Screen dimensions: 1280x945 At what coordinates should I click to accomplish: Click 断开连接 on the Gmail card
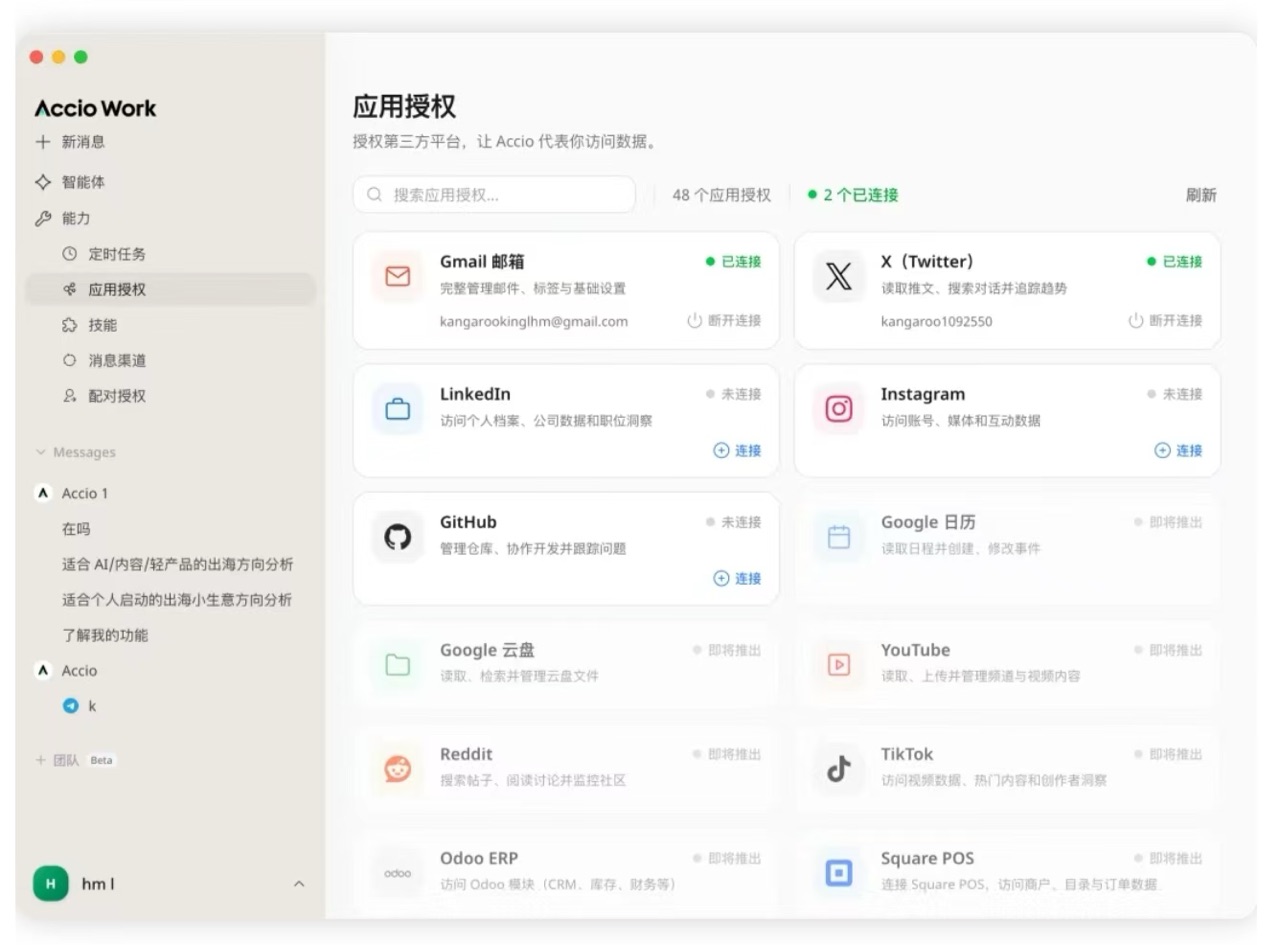click(x=724, y=321)
